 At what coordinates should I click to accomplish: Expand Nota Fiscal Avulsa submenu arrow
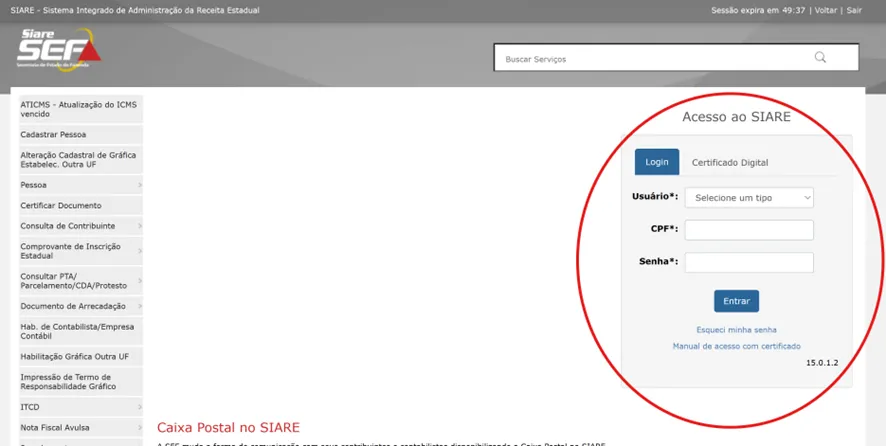pyautogui.click(x=140, y=427)
